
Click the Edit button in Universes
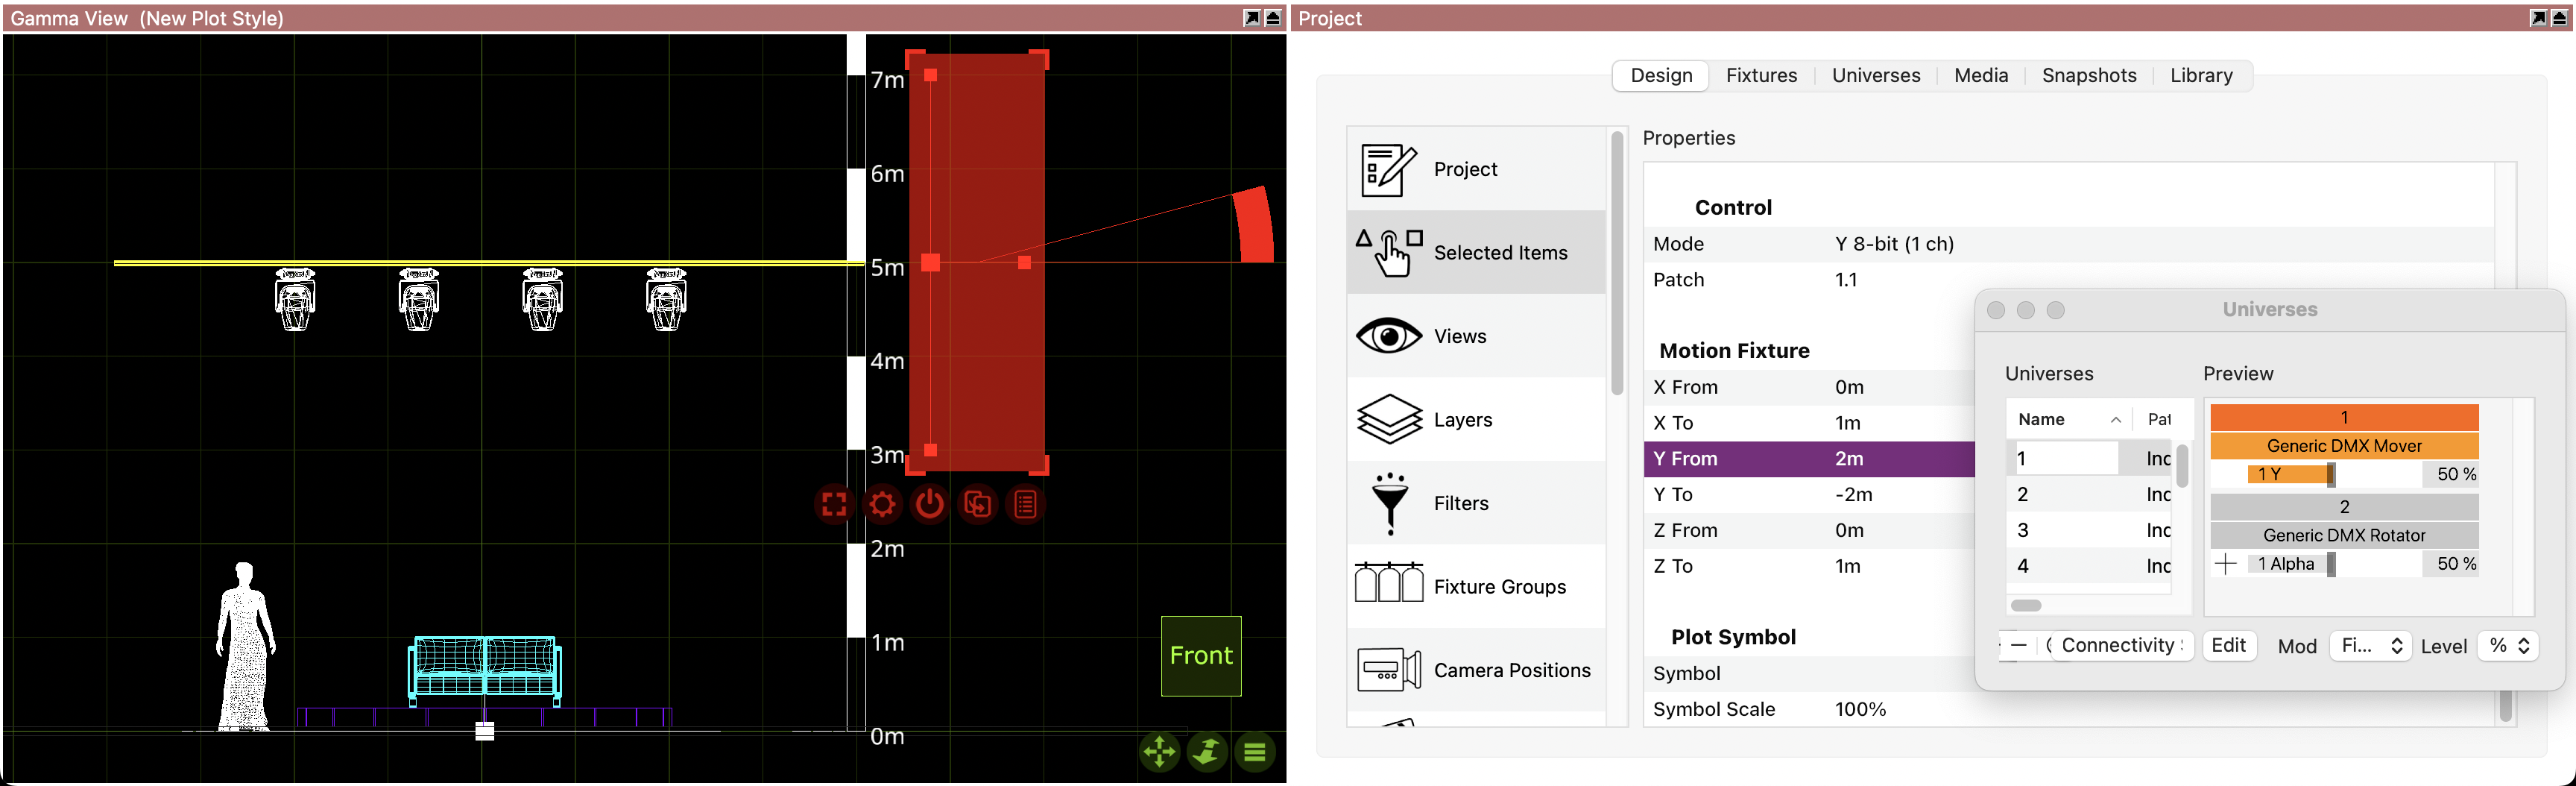[x=2228, y=646]
